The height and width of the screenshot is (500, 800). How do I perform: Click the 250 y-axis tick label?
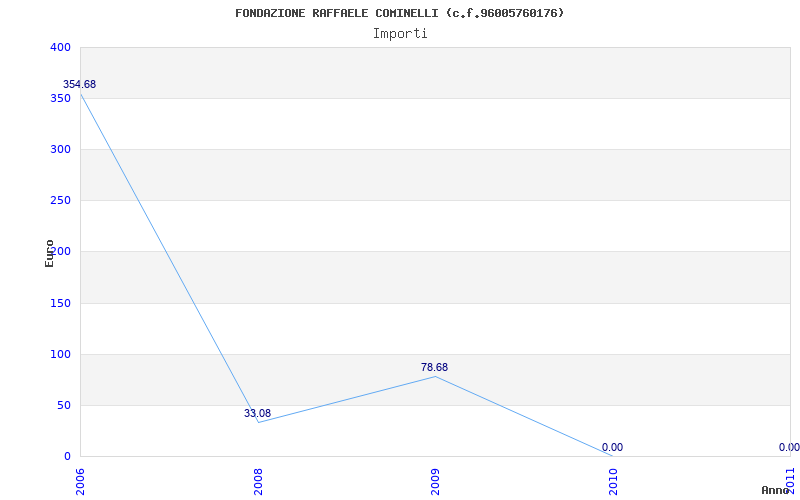(x=60, y=201)
